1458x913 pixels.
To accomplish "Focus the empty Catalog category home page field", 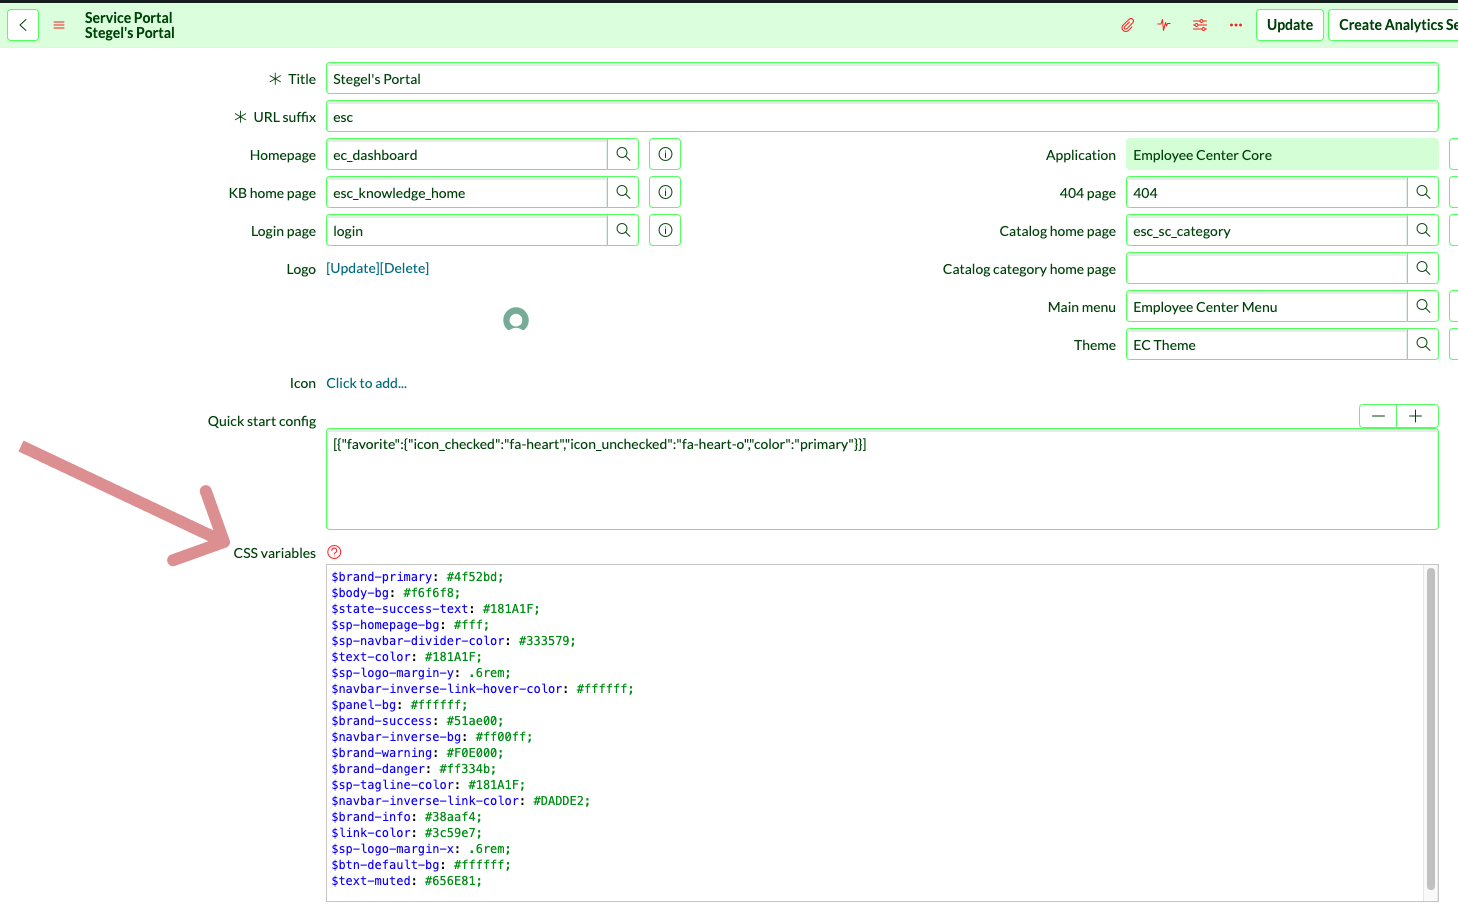I will [1266, 268].
